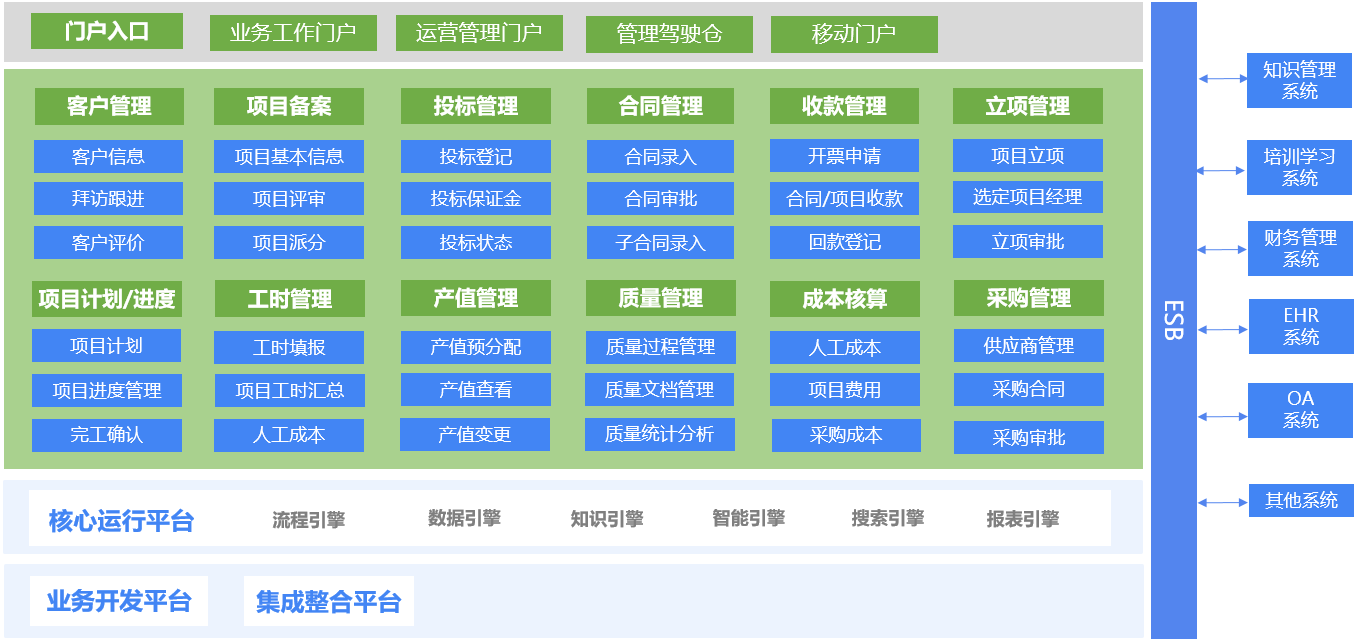Screen dimensions: 1355x641
Task: Select the 开票申请 box
Action: [845, 155]
